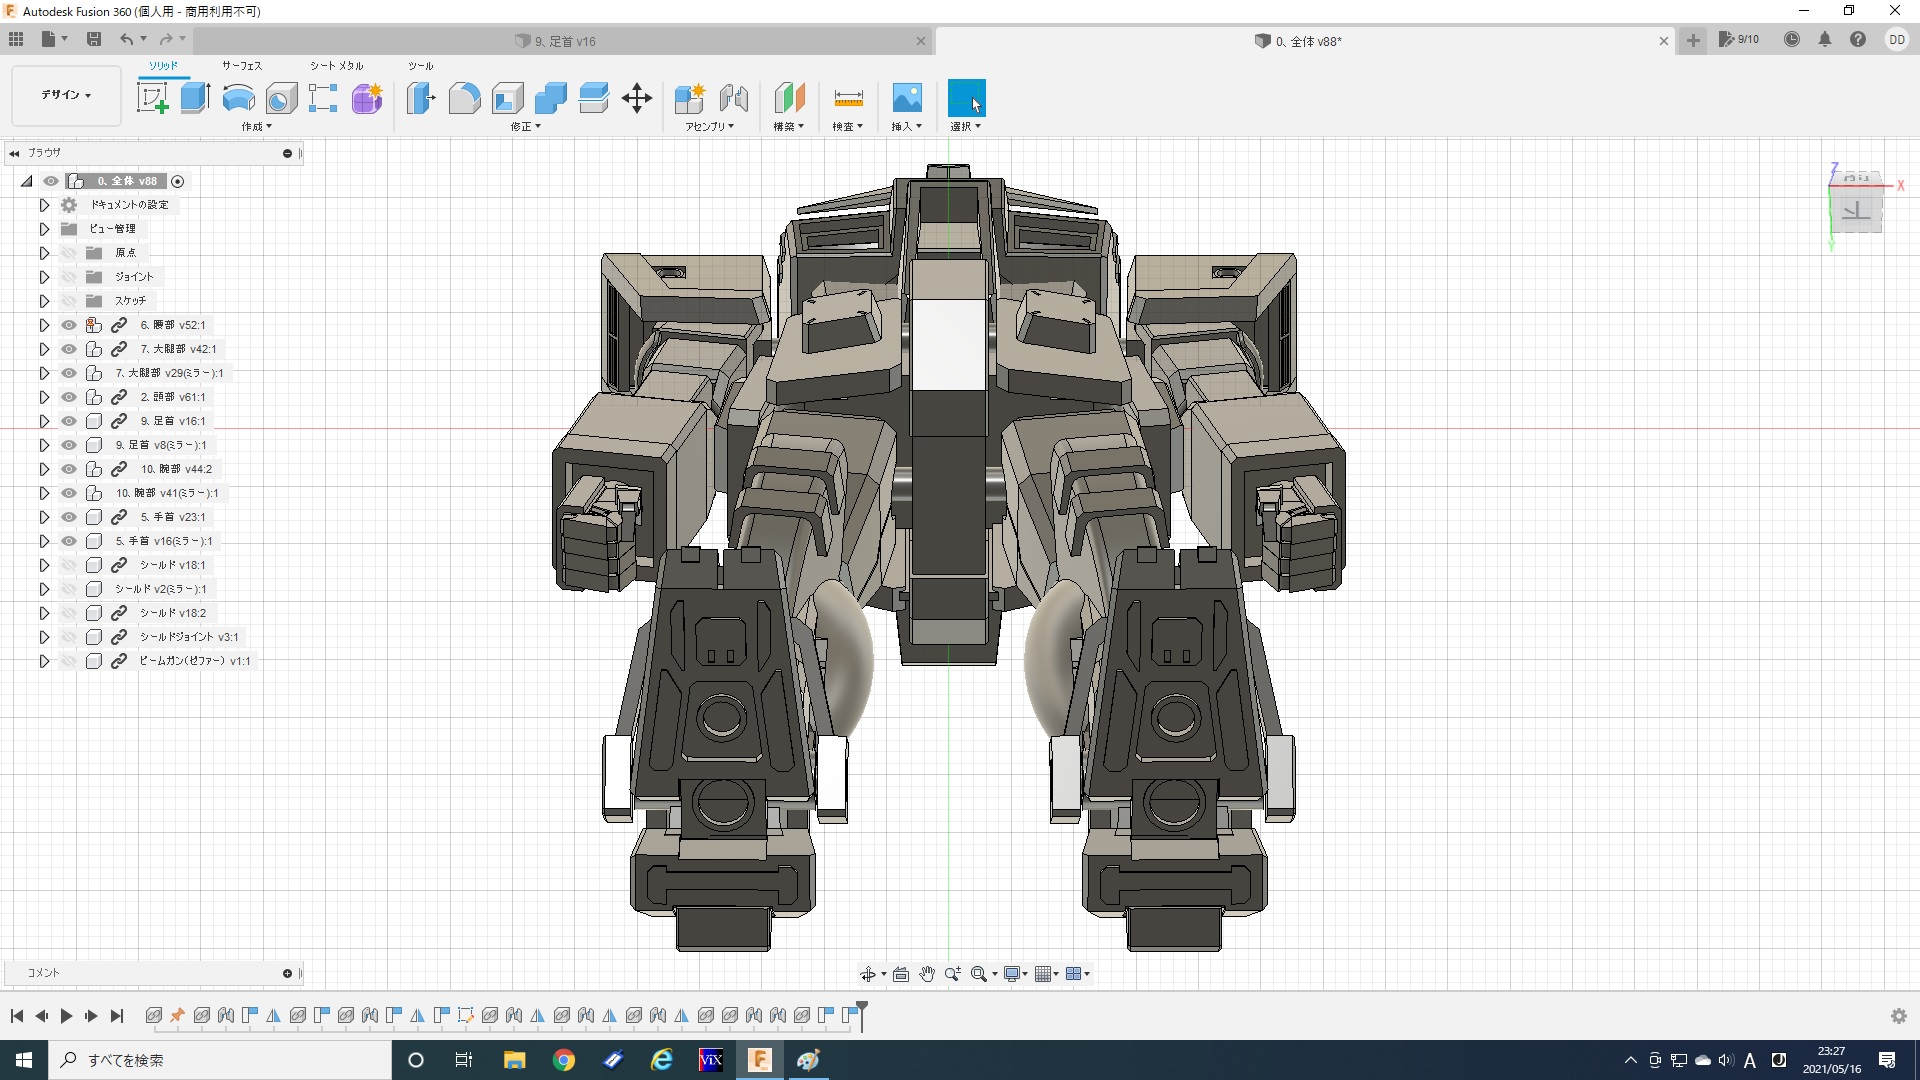
Task: Select the Pan hand tool in the navigation bar
Action: (927, 974)
